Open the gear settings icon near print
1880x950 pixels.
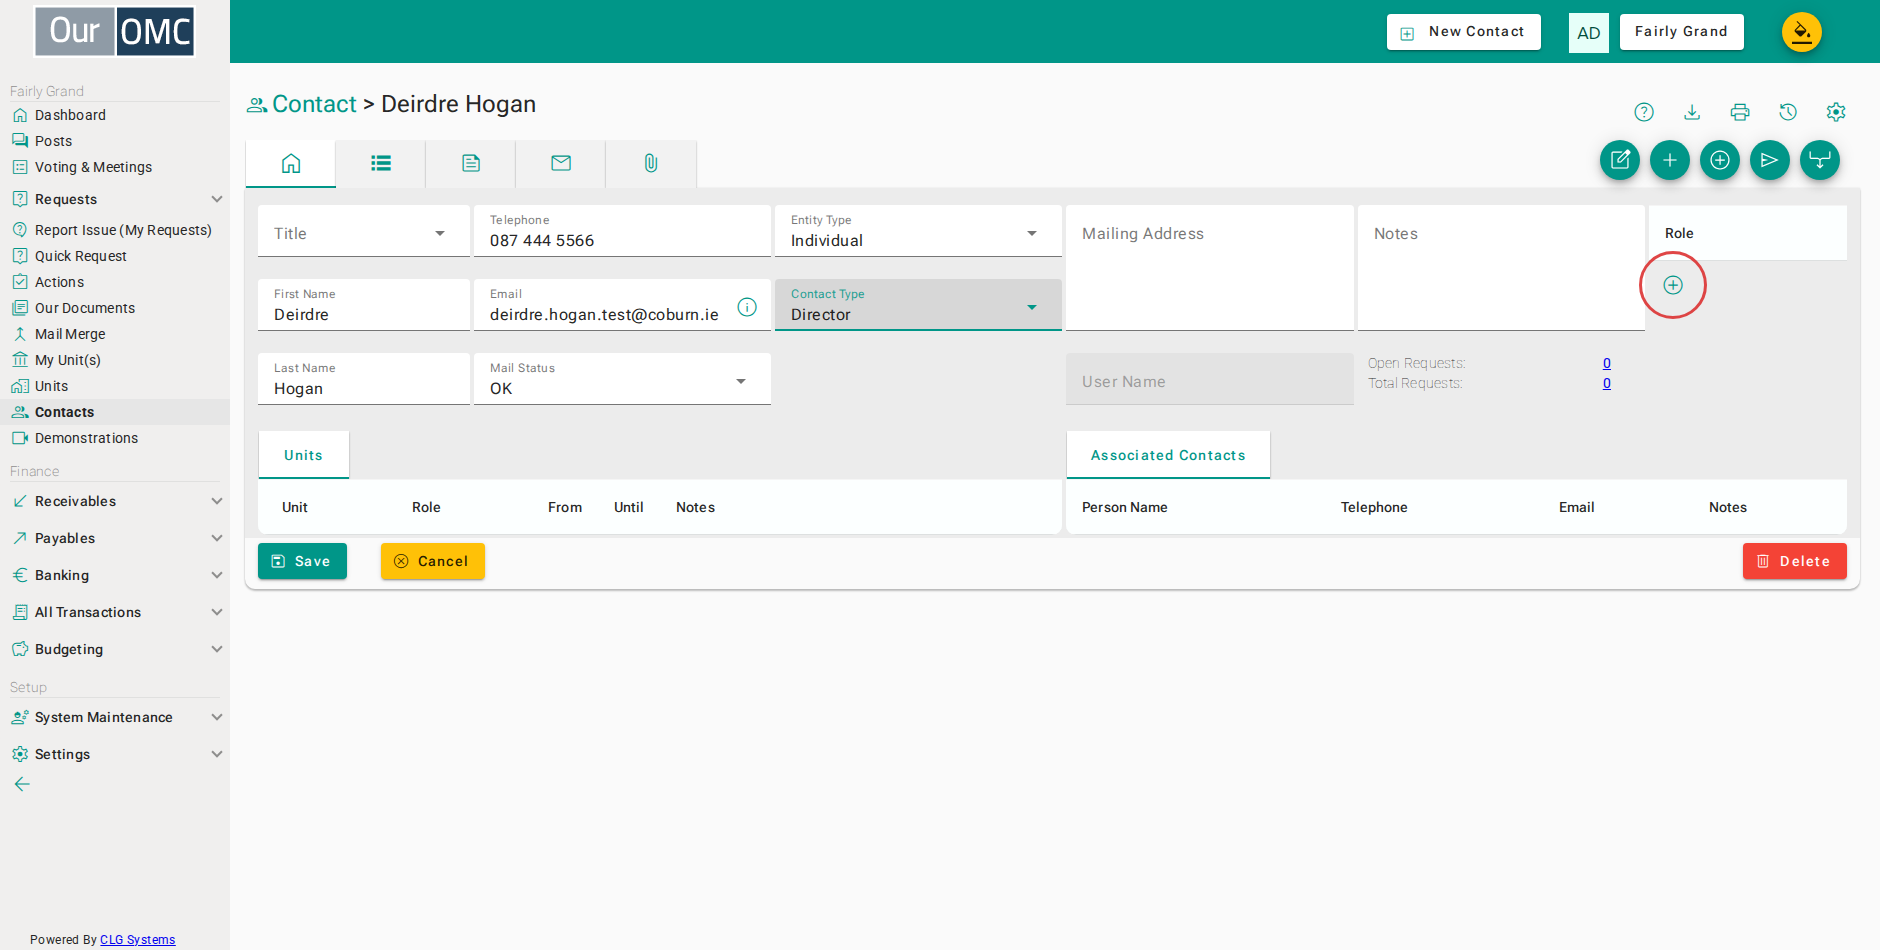[x=1836, y=112]
